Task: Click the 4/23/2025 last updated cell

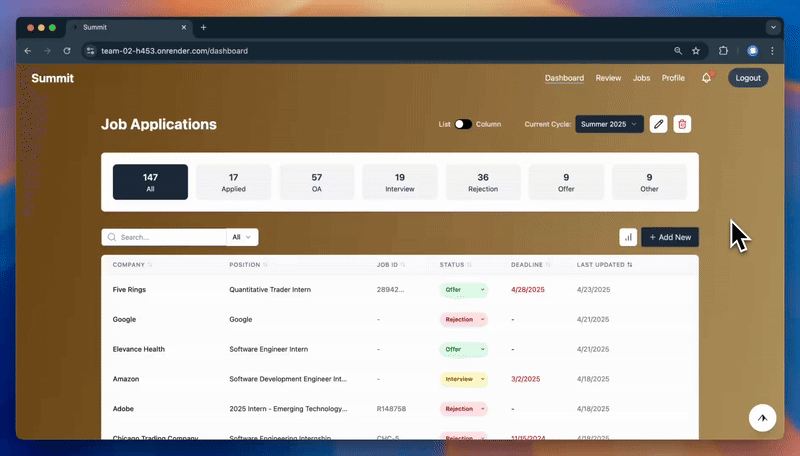Action: (593, 290)
